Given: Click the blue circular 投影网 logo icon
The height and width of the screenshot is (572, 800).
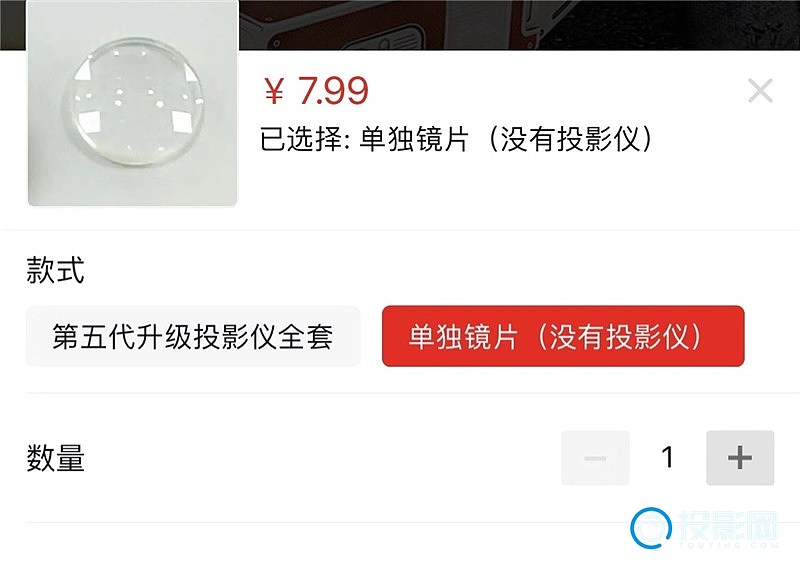Looking at the screenshot, I should [651, 528].
